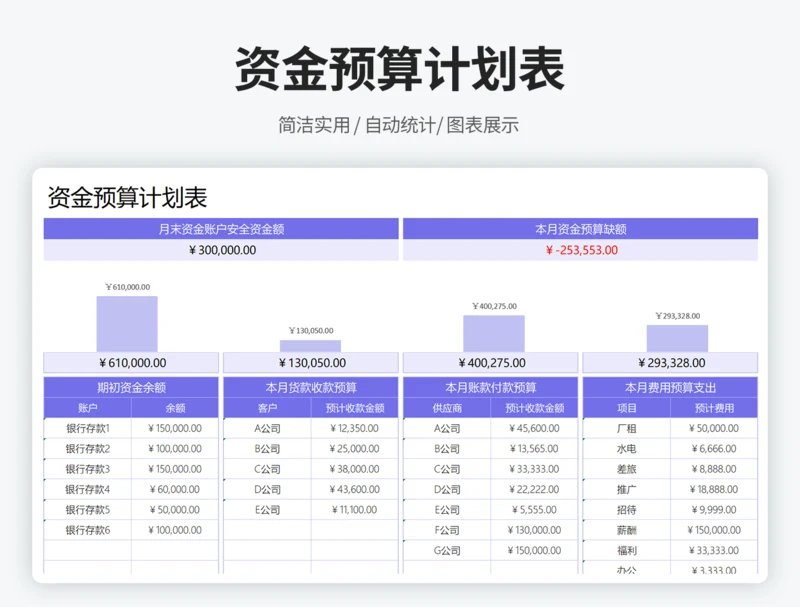800x616 pixels.
Task: Select the ¥610,000.00 total cell above 期初资金余额
Action: (x=131, y=363)
